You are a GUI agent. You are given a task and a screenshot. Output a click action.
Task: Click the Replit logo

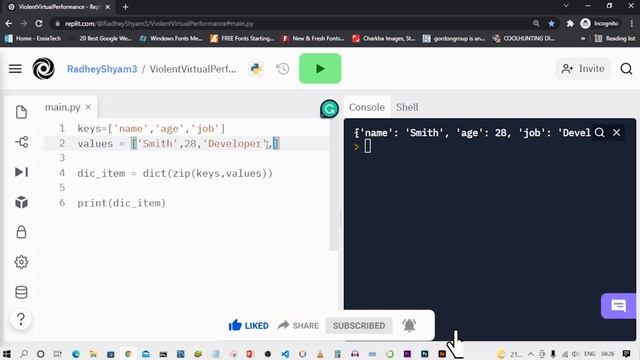pyautogui.click(x=43, y=69)
